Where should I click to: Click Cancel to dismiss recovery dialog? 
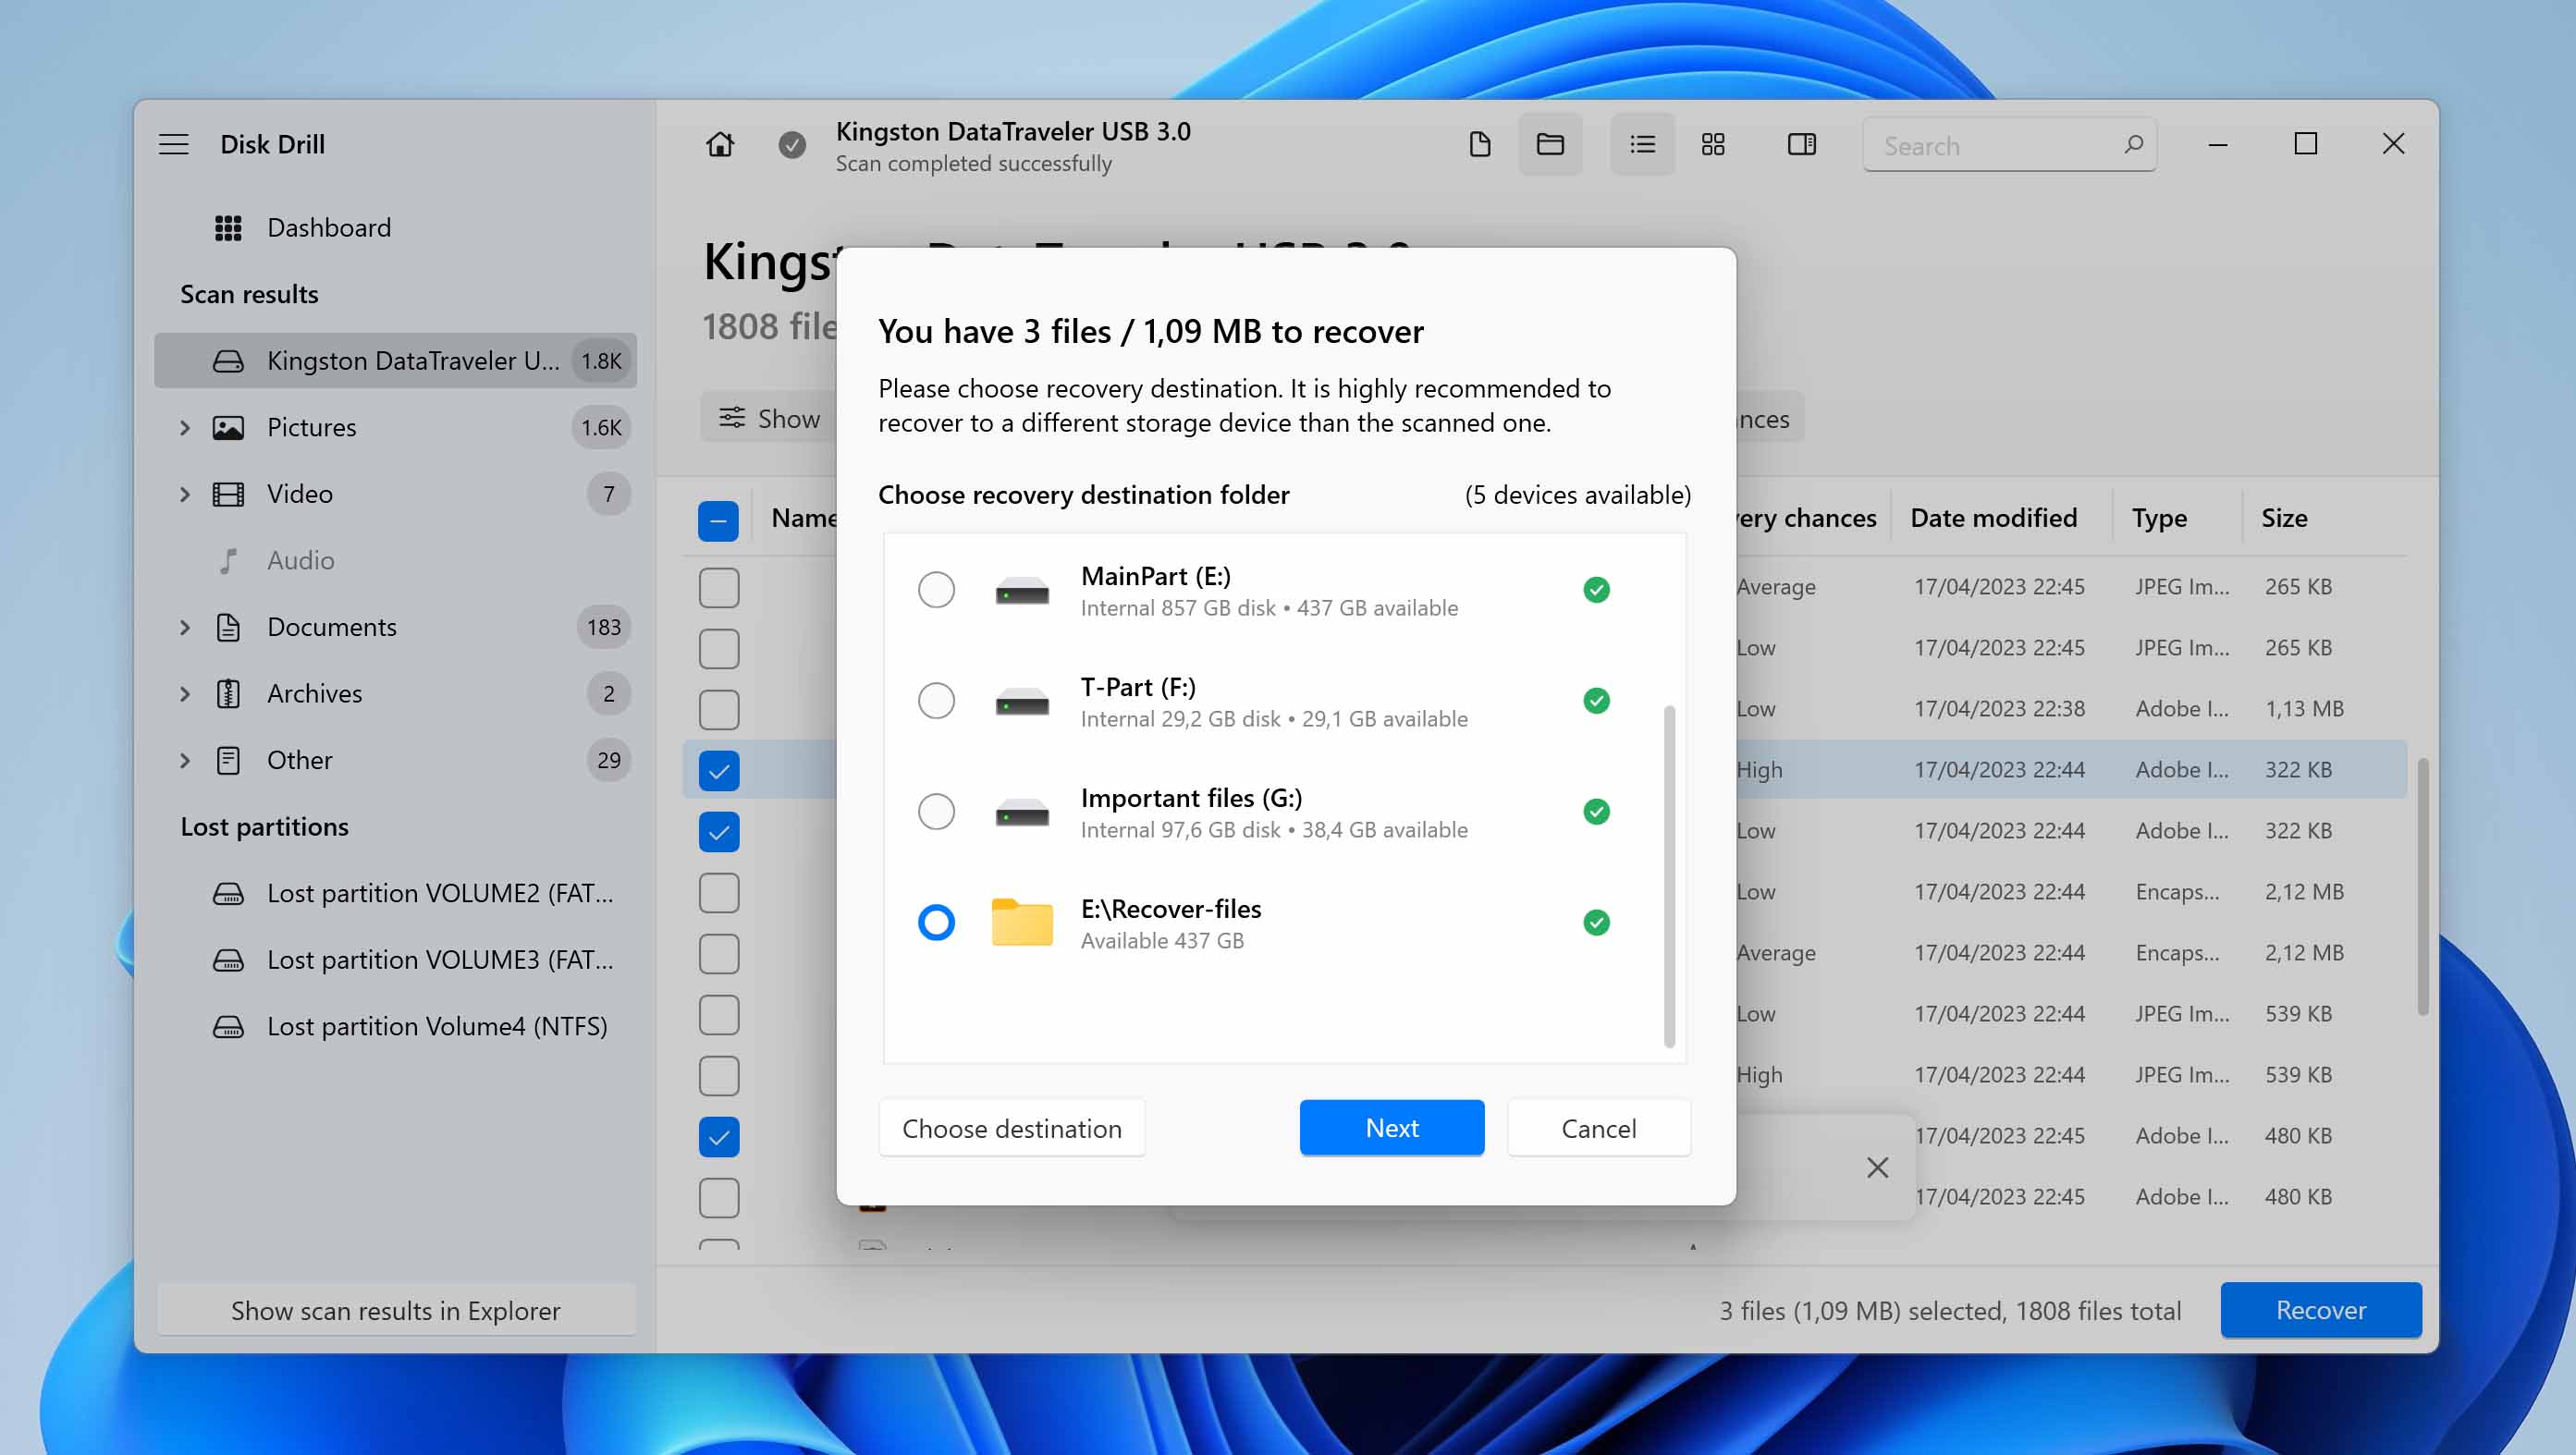pyautogui.click(x=1596, y=1128)
